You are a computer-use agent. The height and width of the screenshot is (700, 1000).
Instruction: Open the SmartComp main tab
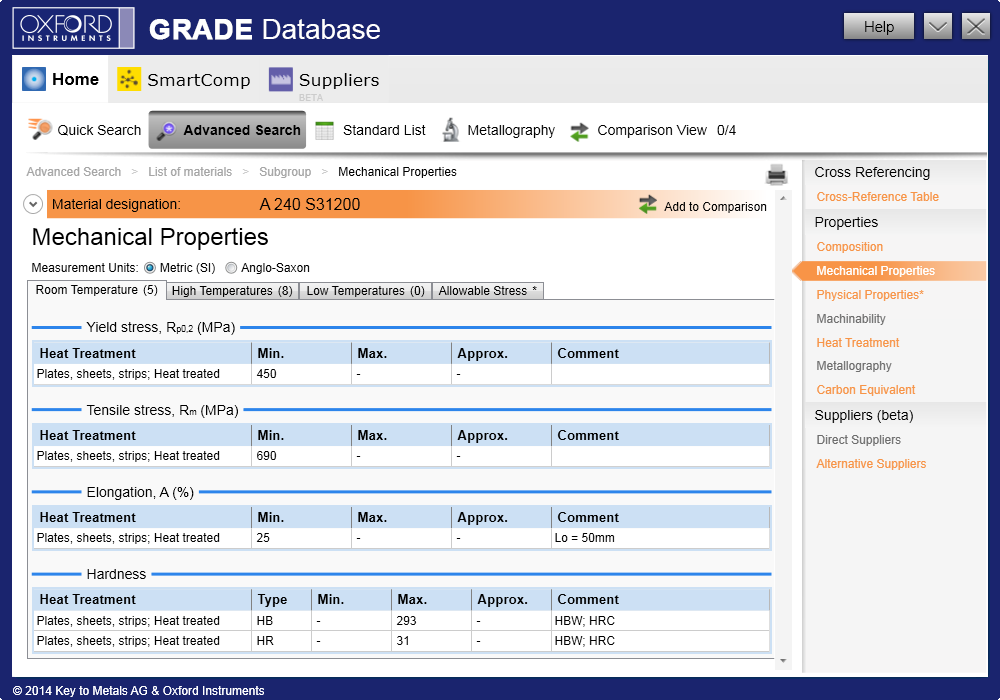pyautogui.click(x=184, y=79)
